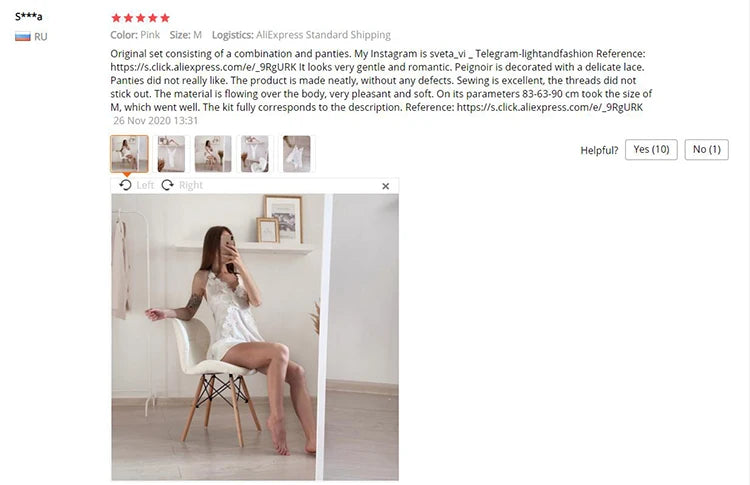
Task: Close the enlarged photo viewer
Action: click(386, 186)
